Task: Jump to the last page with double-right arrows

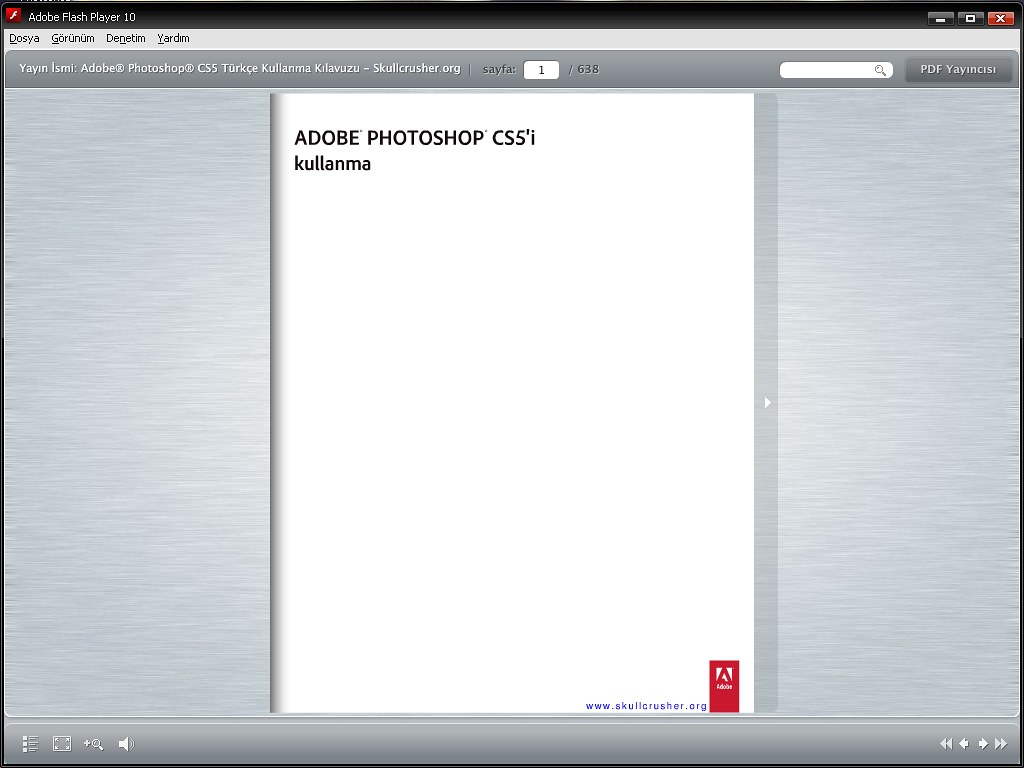Action: [1000, 744]
